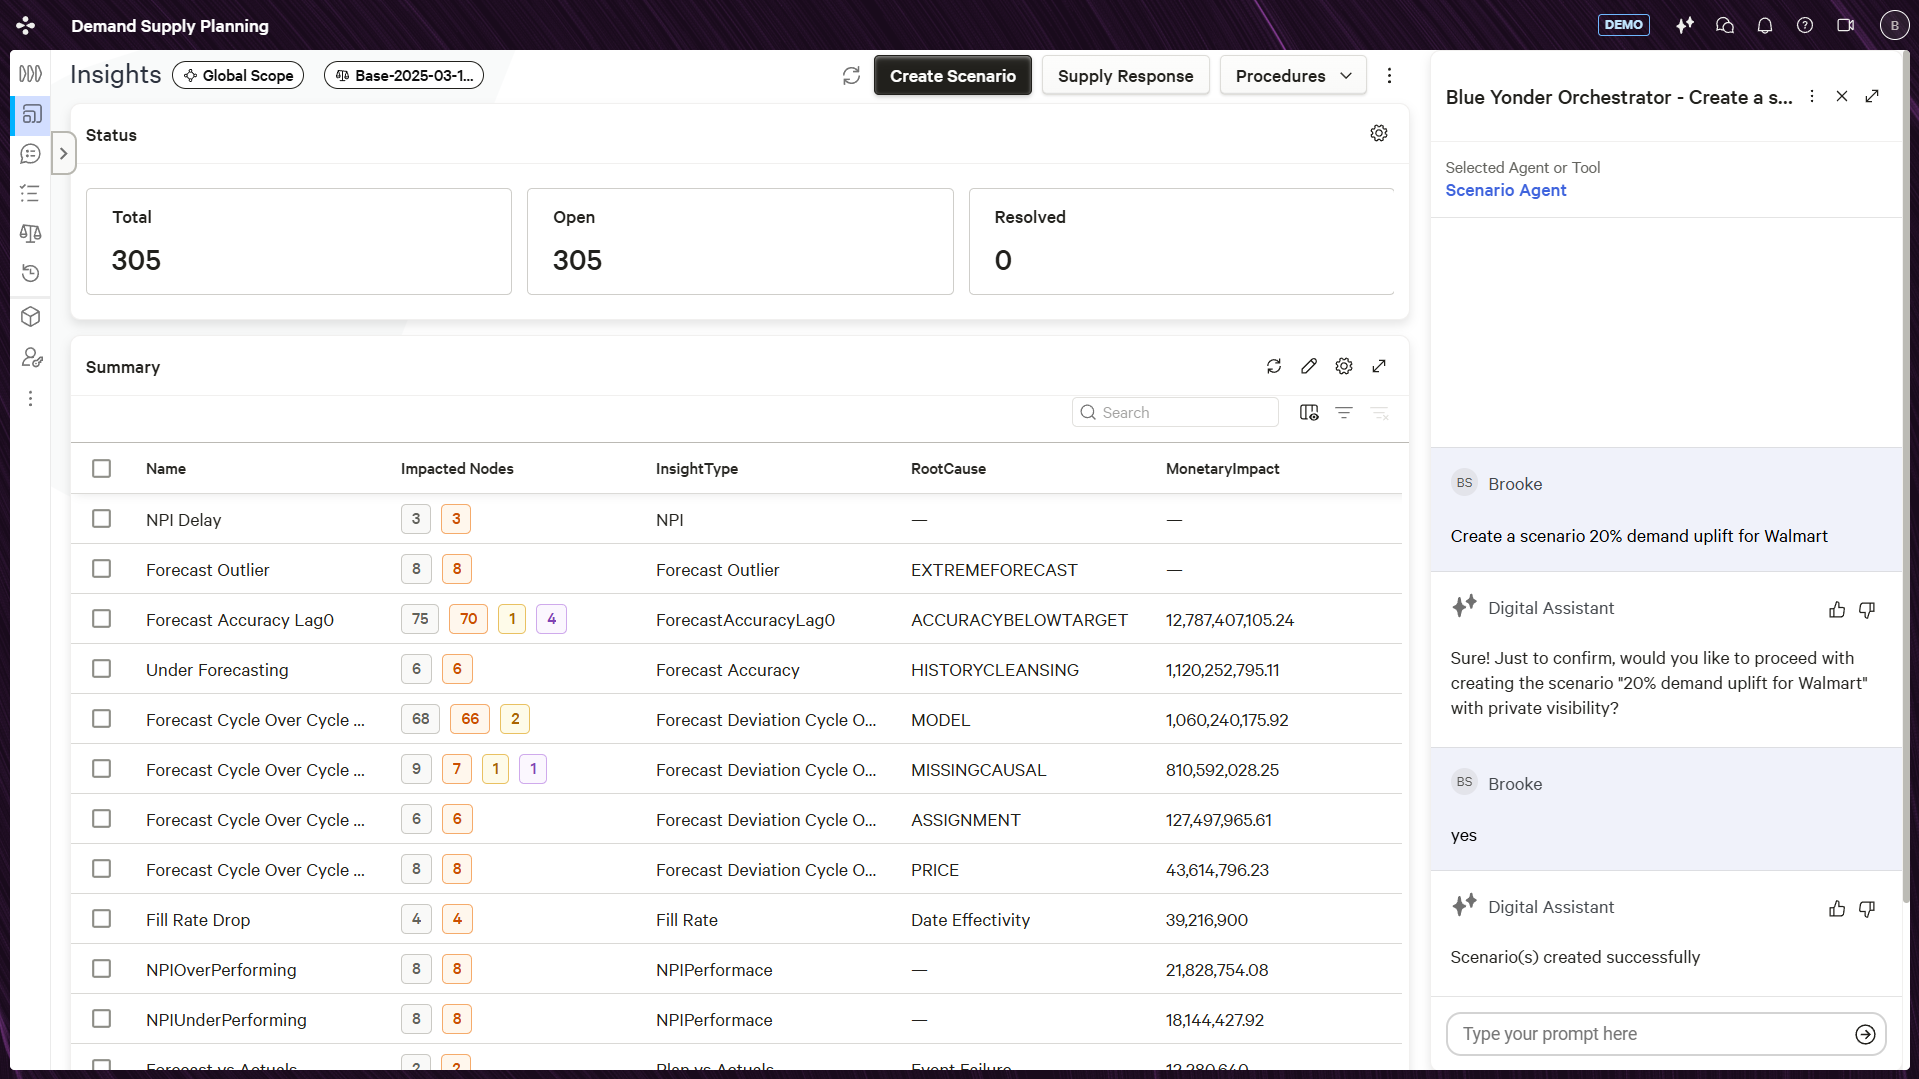Viewport: 1919px width, 1079px height.
Task: Give thumbs up to the confirmation reply
Action: click(x=1837, y=609)
